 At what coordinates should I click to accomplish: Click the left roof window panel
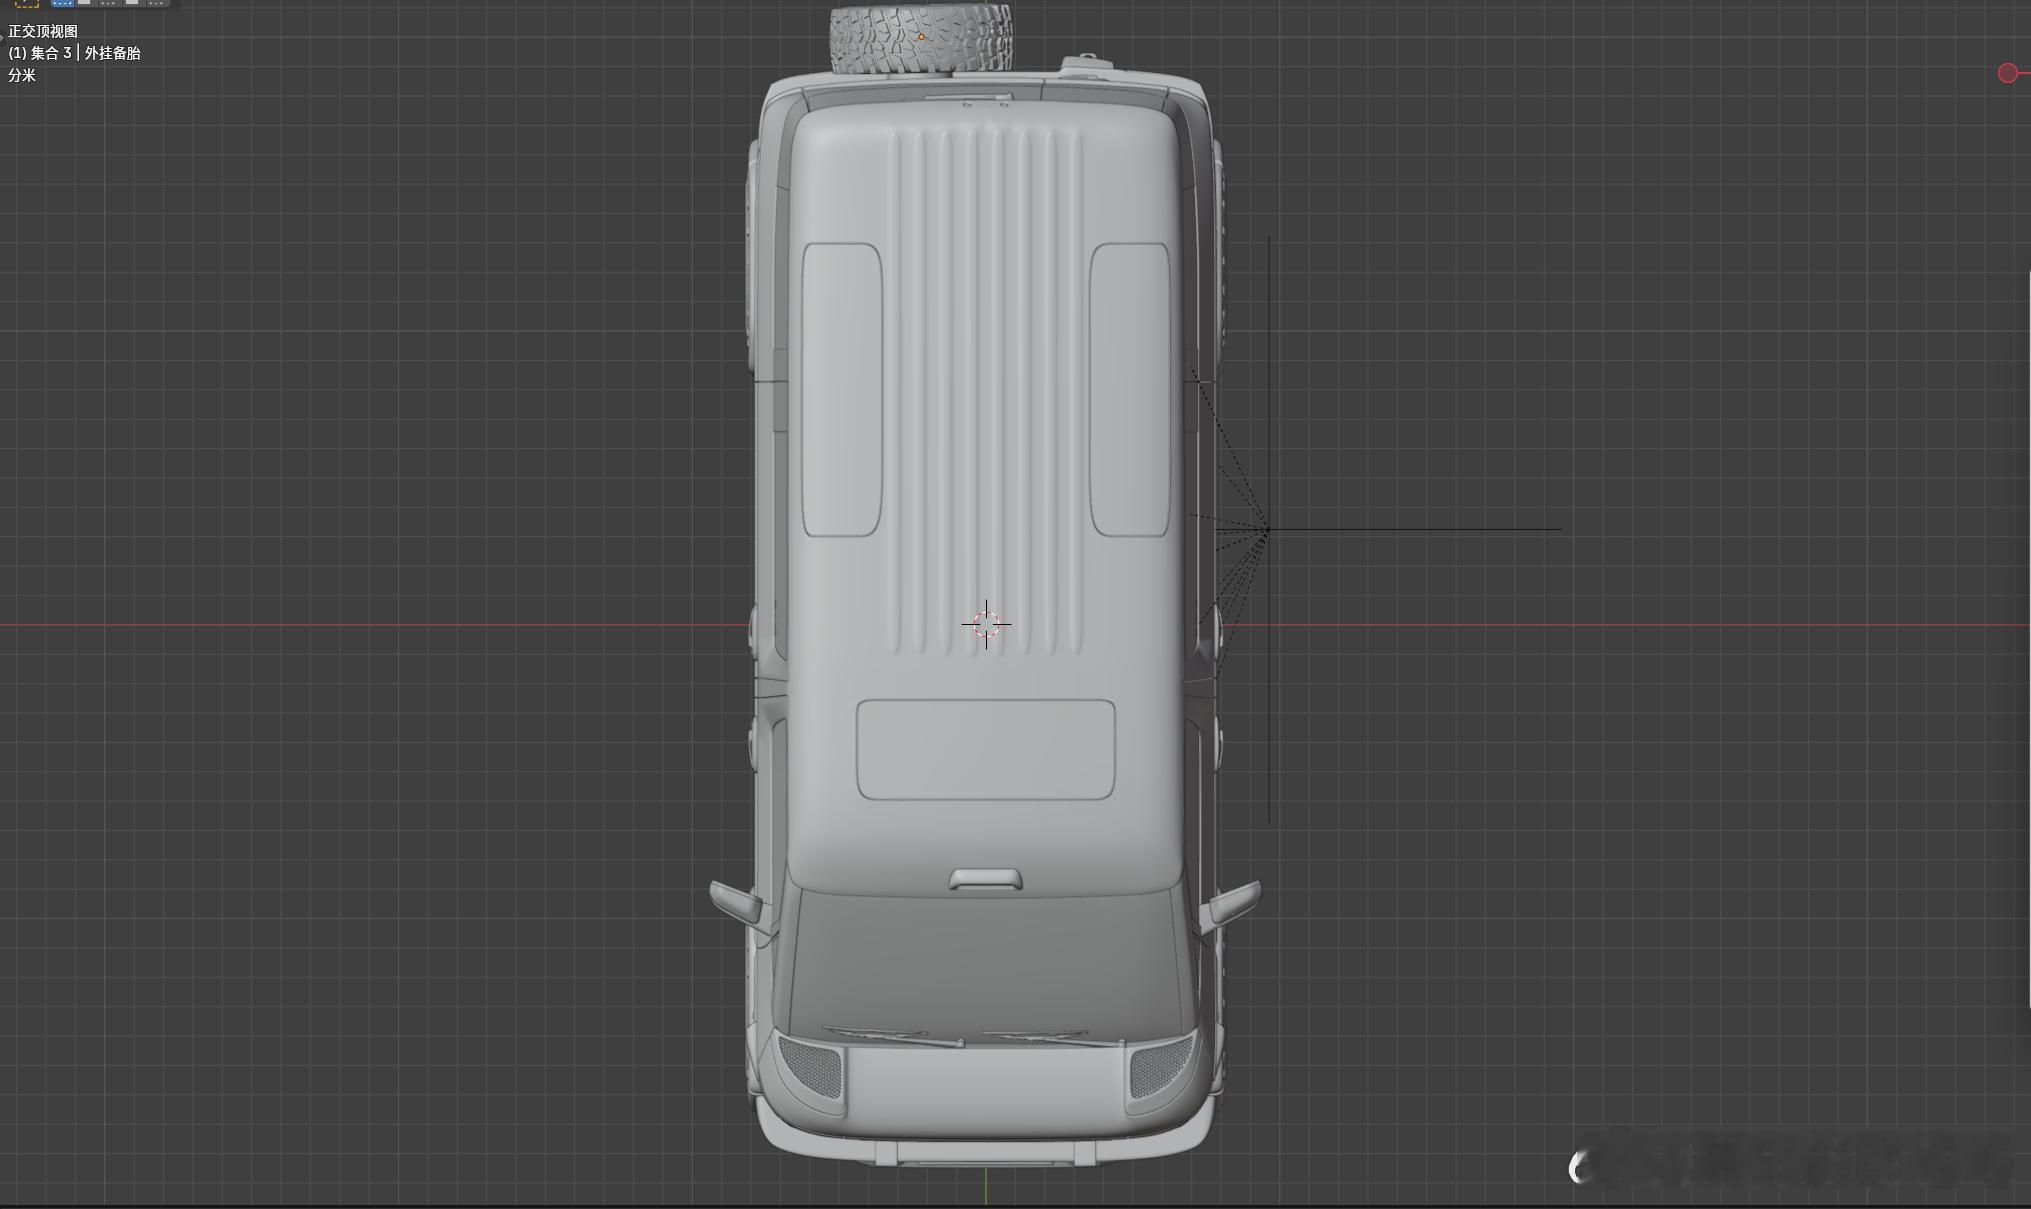(841, 389)
